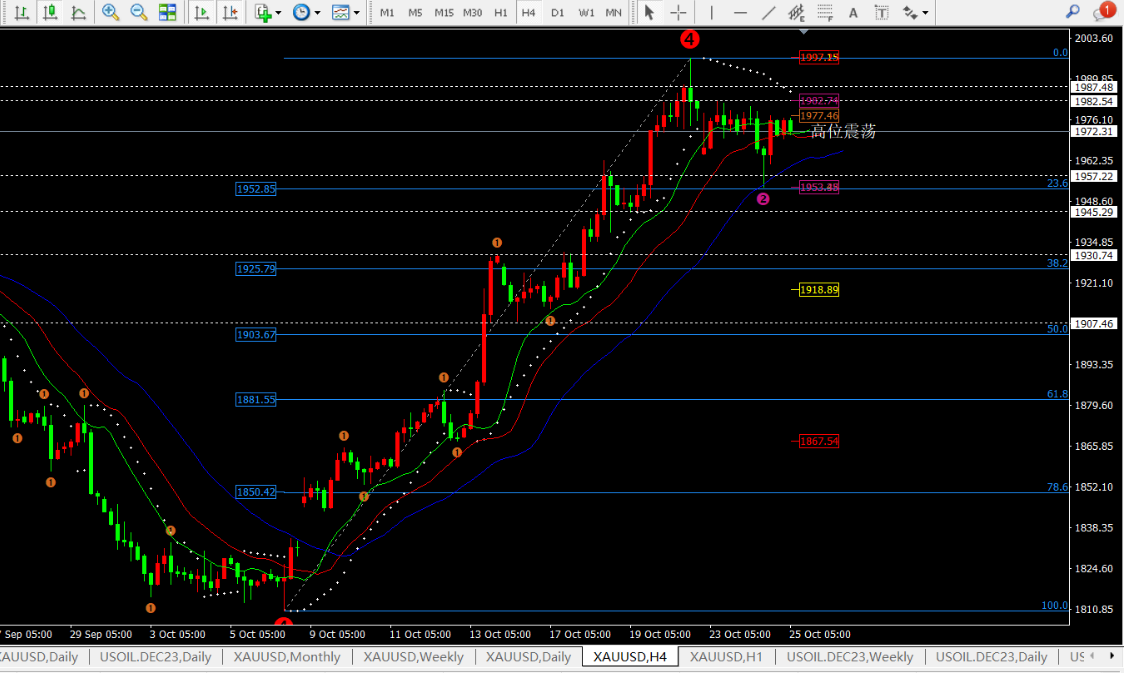The width and height of the screenshot is (1124, 673).
Task: Select the yellow 1918.89 price label
Action: tap(819, 290)
